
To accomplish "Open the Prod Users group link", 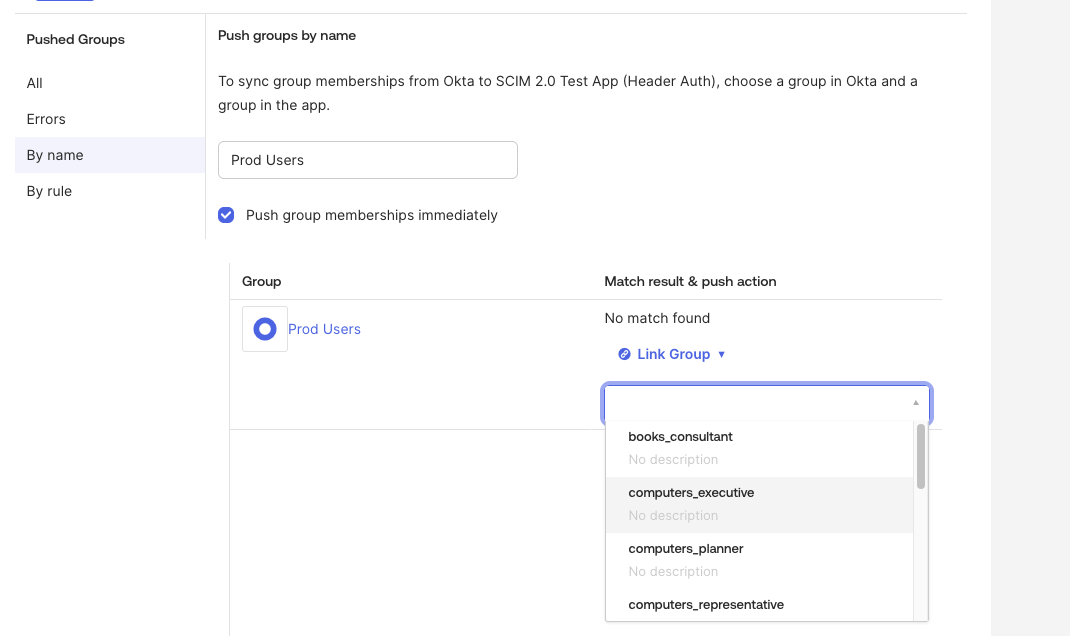I will click(324, 329).
